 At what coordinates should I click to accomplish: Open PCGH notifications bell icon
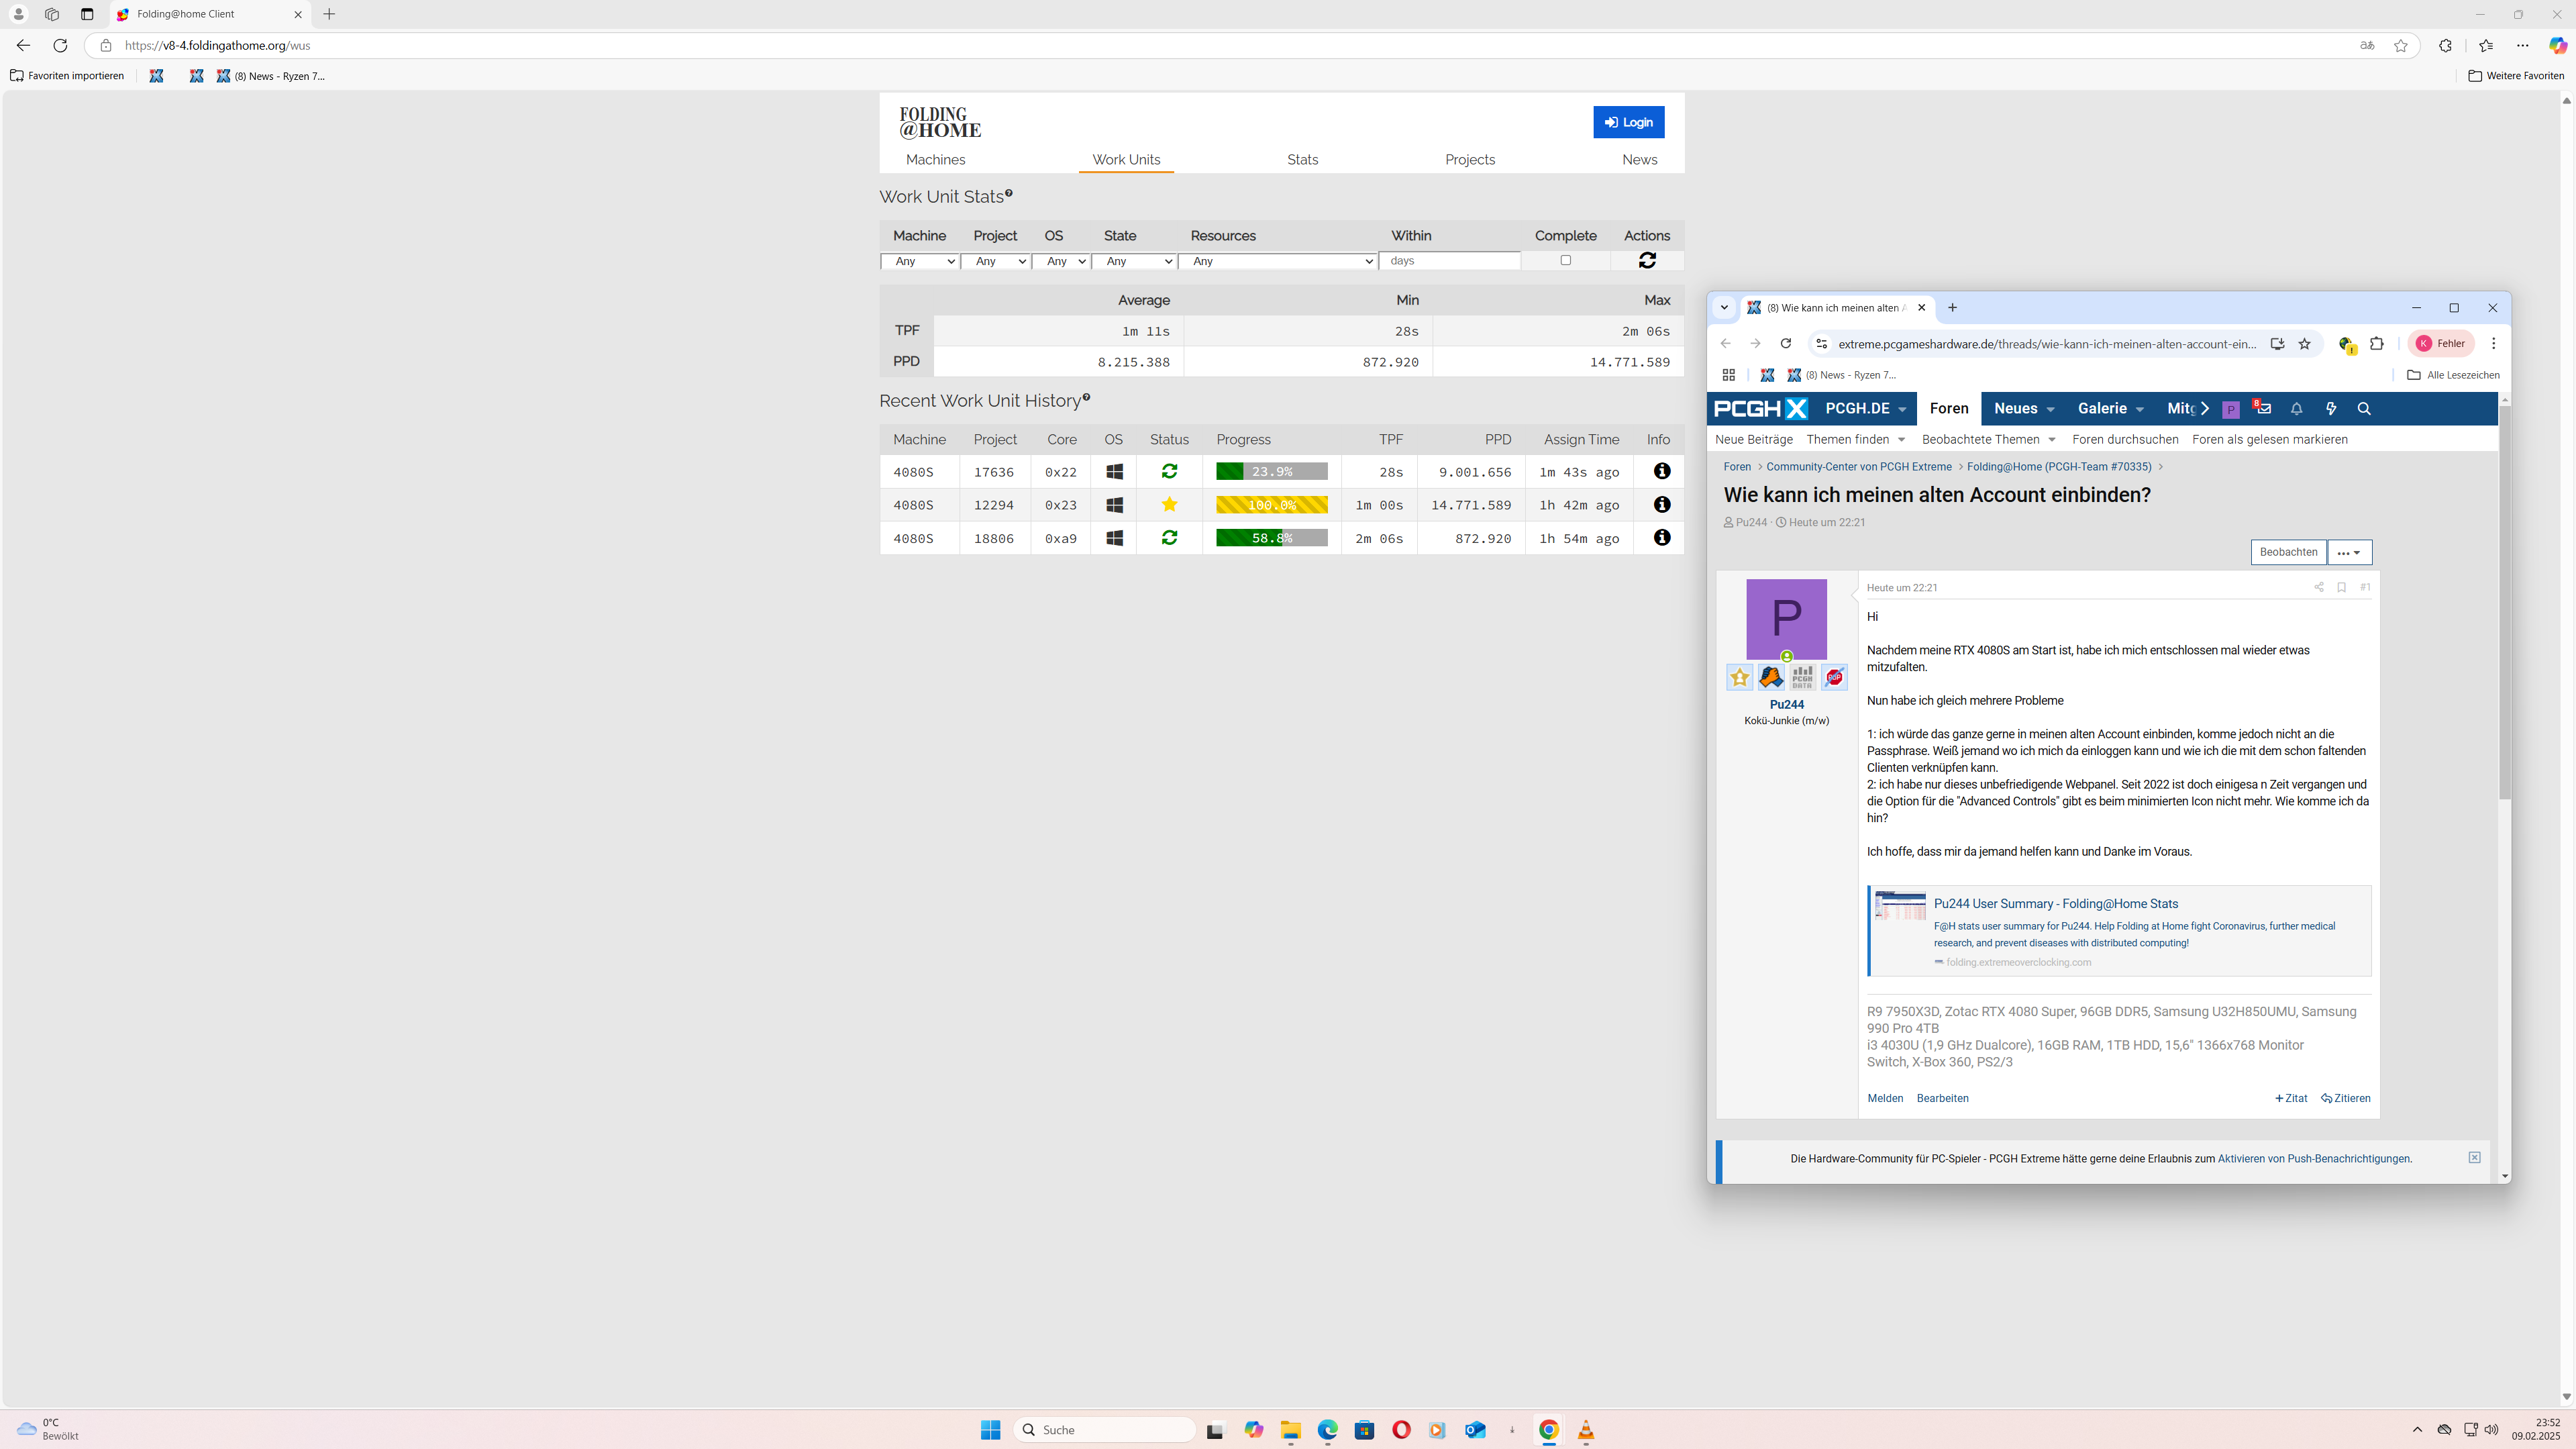2297,408
